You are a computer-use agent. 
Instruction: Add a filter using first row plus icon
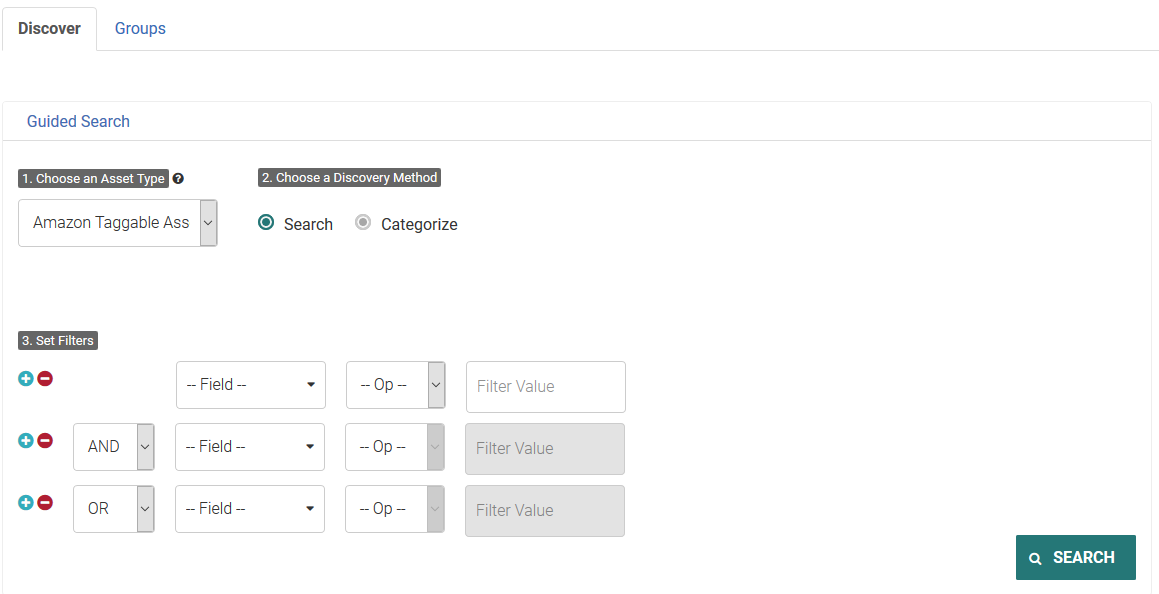tap(26, 379)
